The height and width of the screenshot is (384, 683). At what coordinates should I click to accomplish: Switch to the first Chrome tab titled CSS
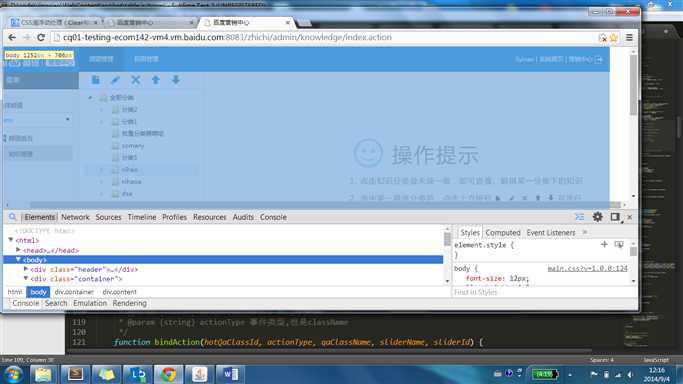point(54,22)
